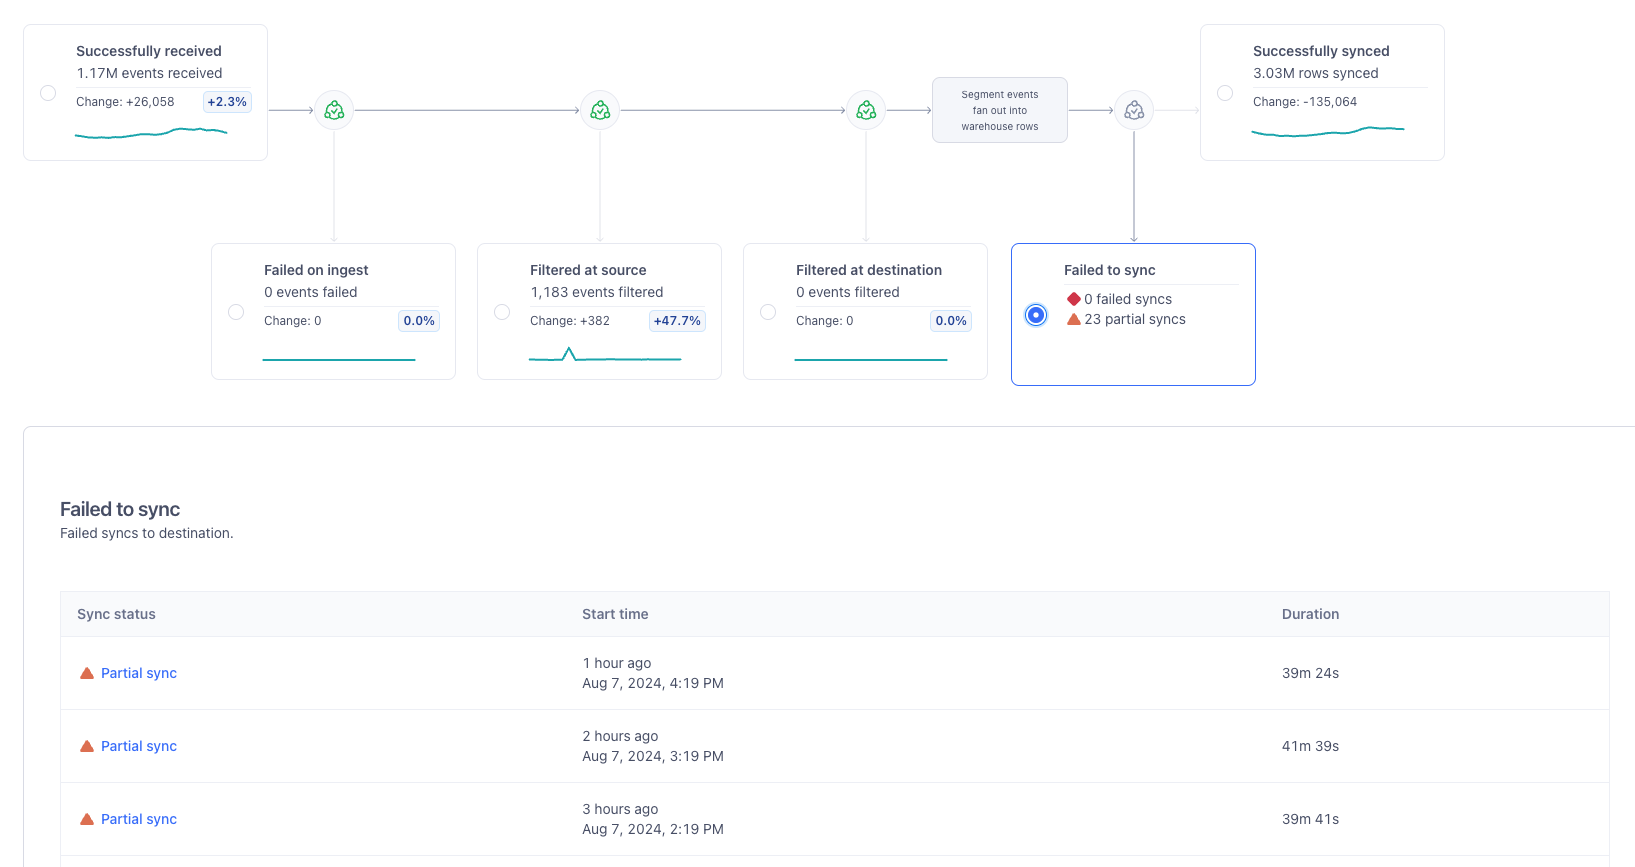The height and width of the screenshot is (867, 1635).
Task: Click the orange triangle beside 23 partial syncs
Action: tap(1074, 319)
